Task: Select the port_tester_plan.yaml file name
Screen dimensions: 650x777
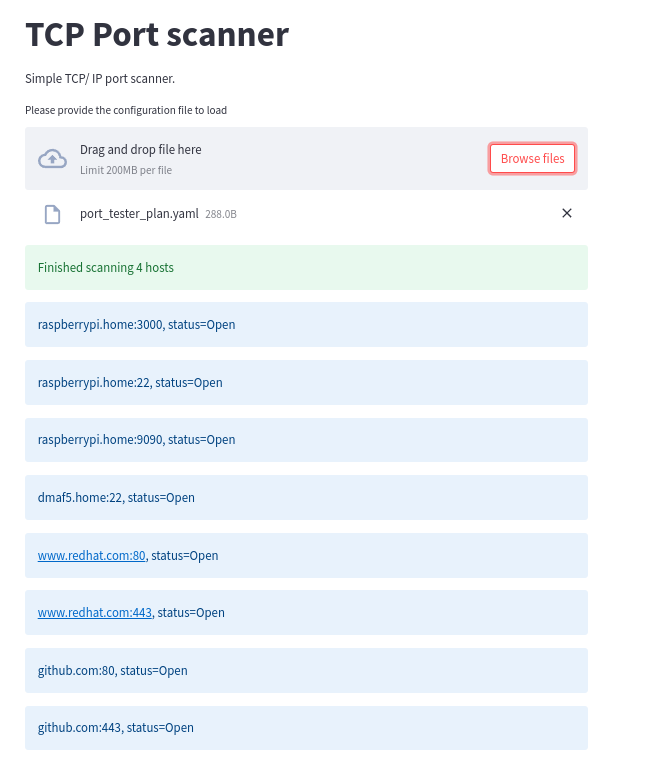Action: coord(139,214)
